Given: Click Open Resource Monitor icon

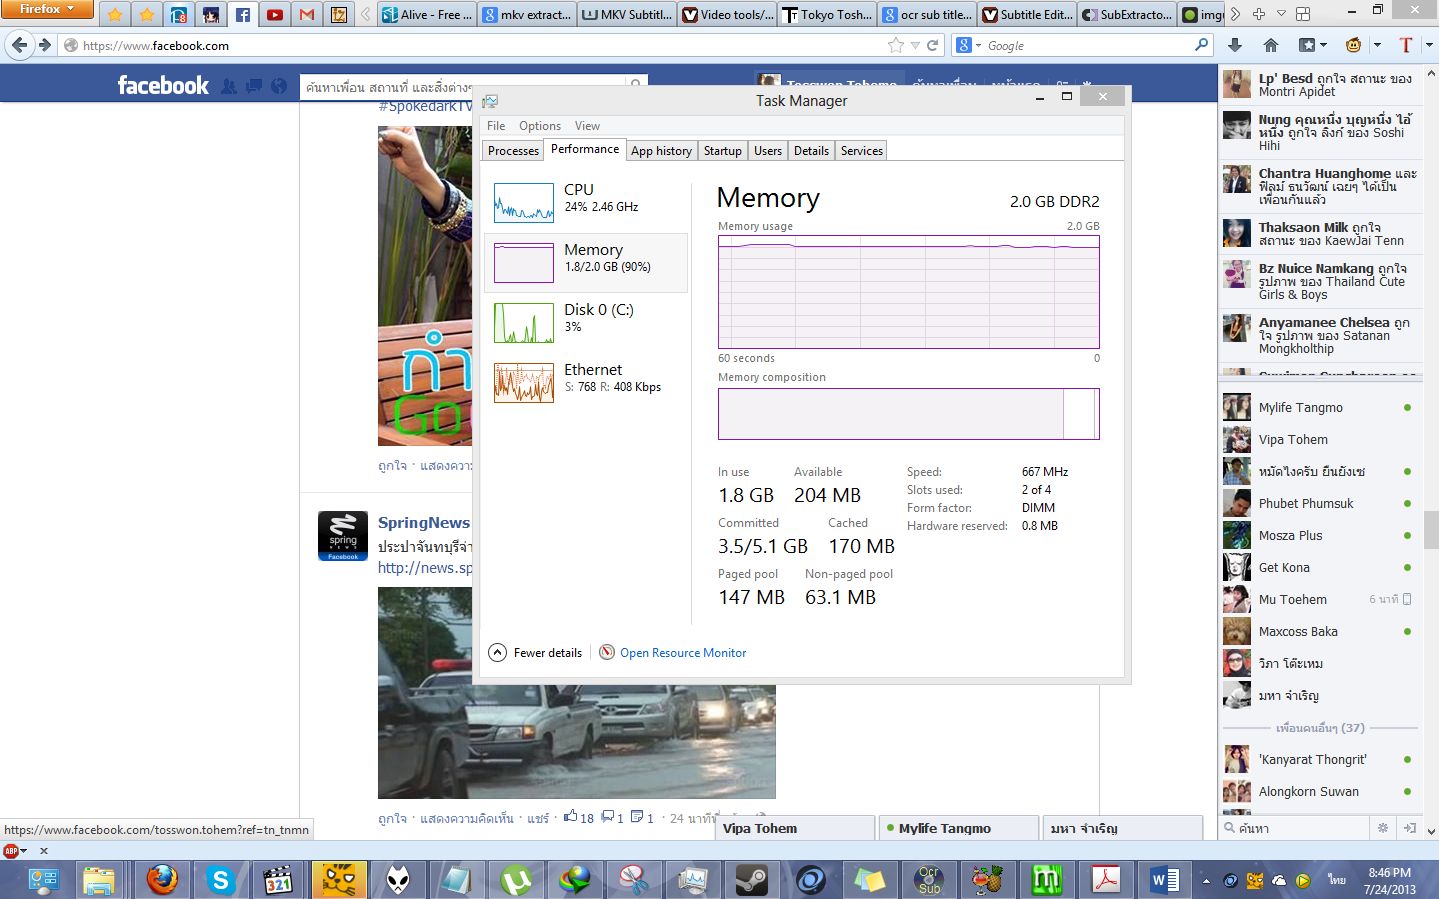Looking at the screenshot, I should coord(607,652).
